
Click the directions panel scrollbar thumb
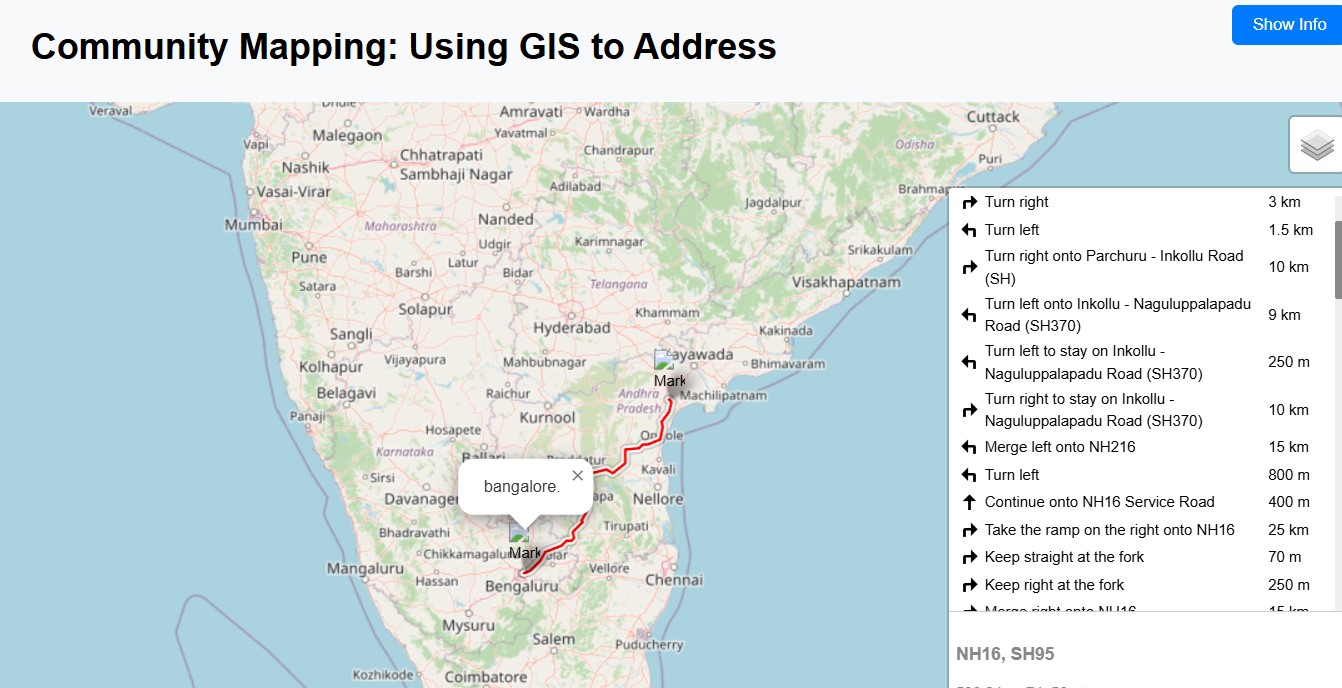(x=1337, y=258)
